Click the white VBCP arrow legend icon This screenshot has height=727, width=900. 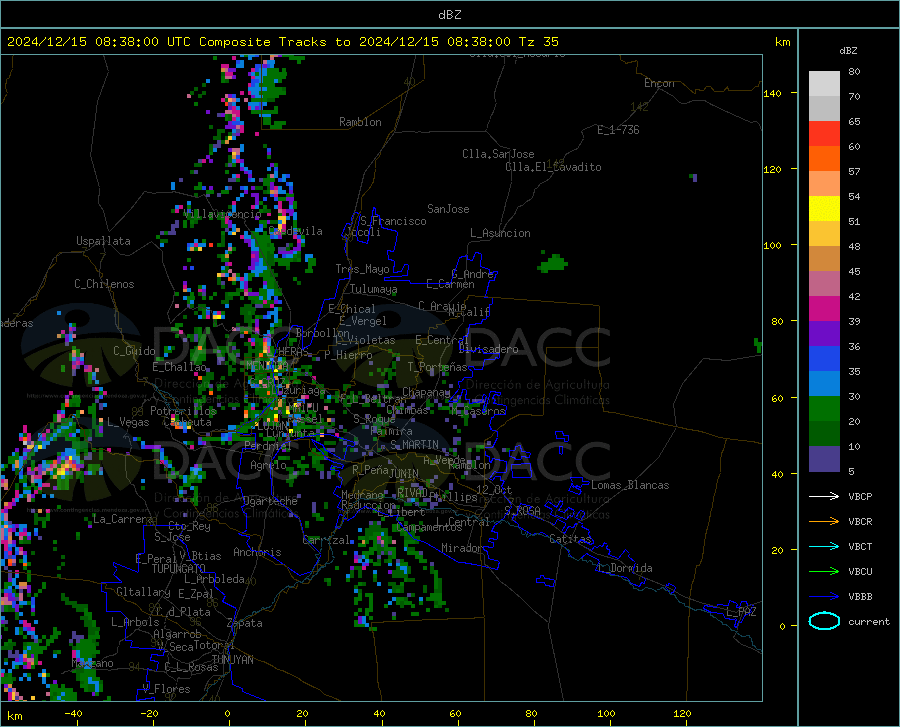click(824, 496)
